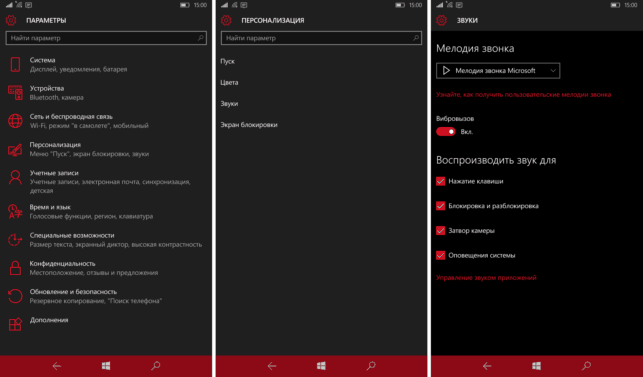Focus Найти параметр field on Параметры screen
Image resolution: width=643 pixels, height=377 pixels.
click(106, 38)
